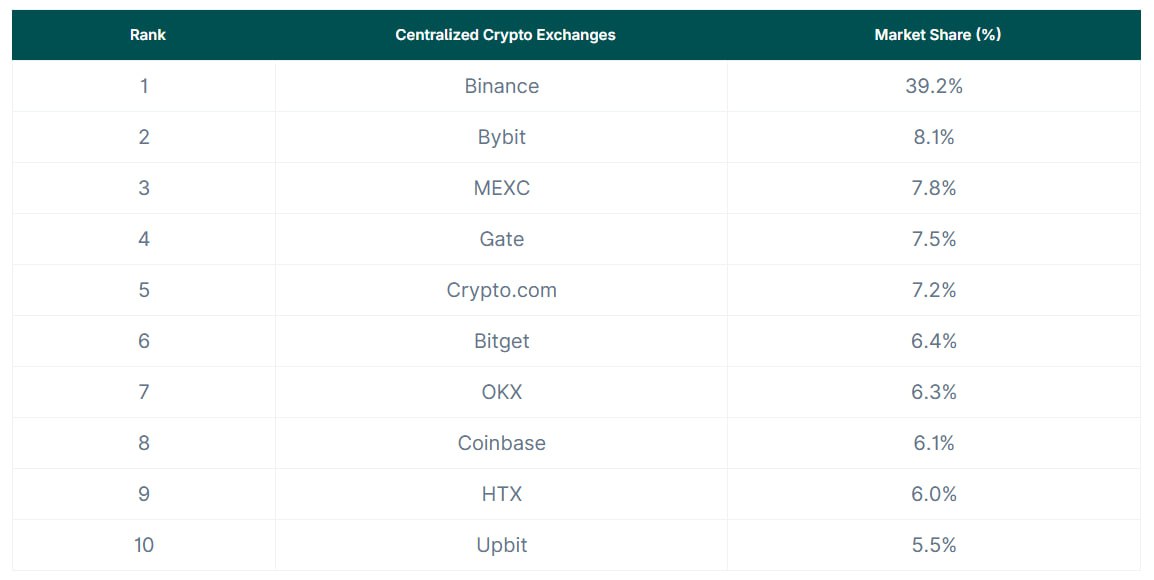Click the 39.2% market share value
This screenshot has height=580, width=1154.
[x=934, y=86]
